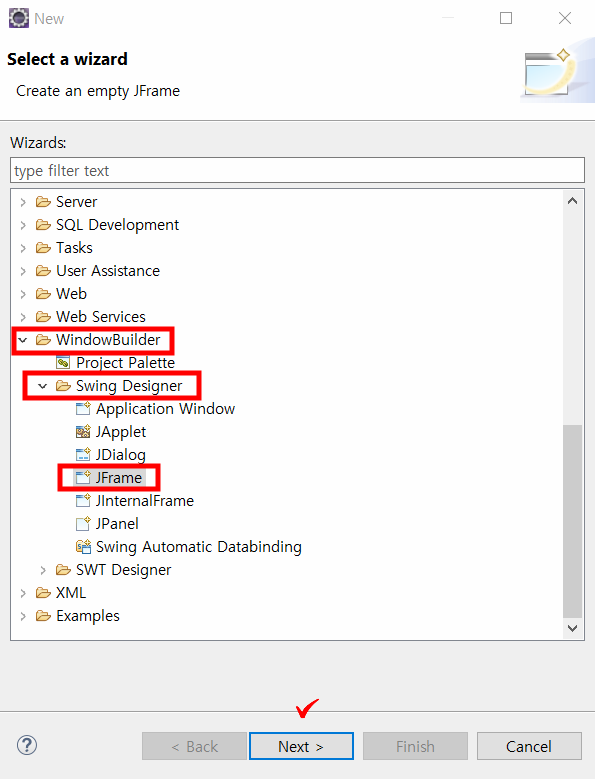The width and height of the screenshot is (595, 779).
Task: Click the WindowBuilder open folder icon
Action: (x=43, y=340)
